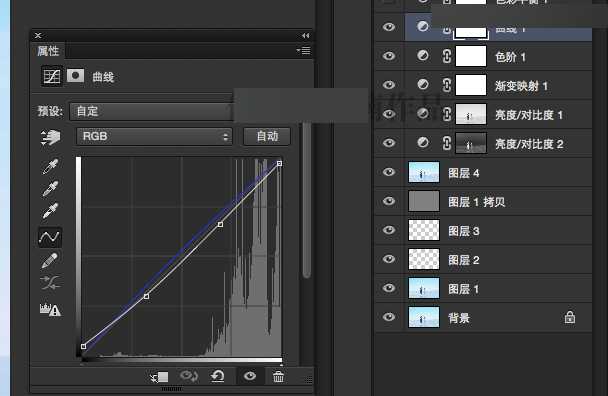
Task: Toggle adjustment visibility eye in properties panel
Action: [250, 376]
